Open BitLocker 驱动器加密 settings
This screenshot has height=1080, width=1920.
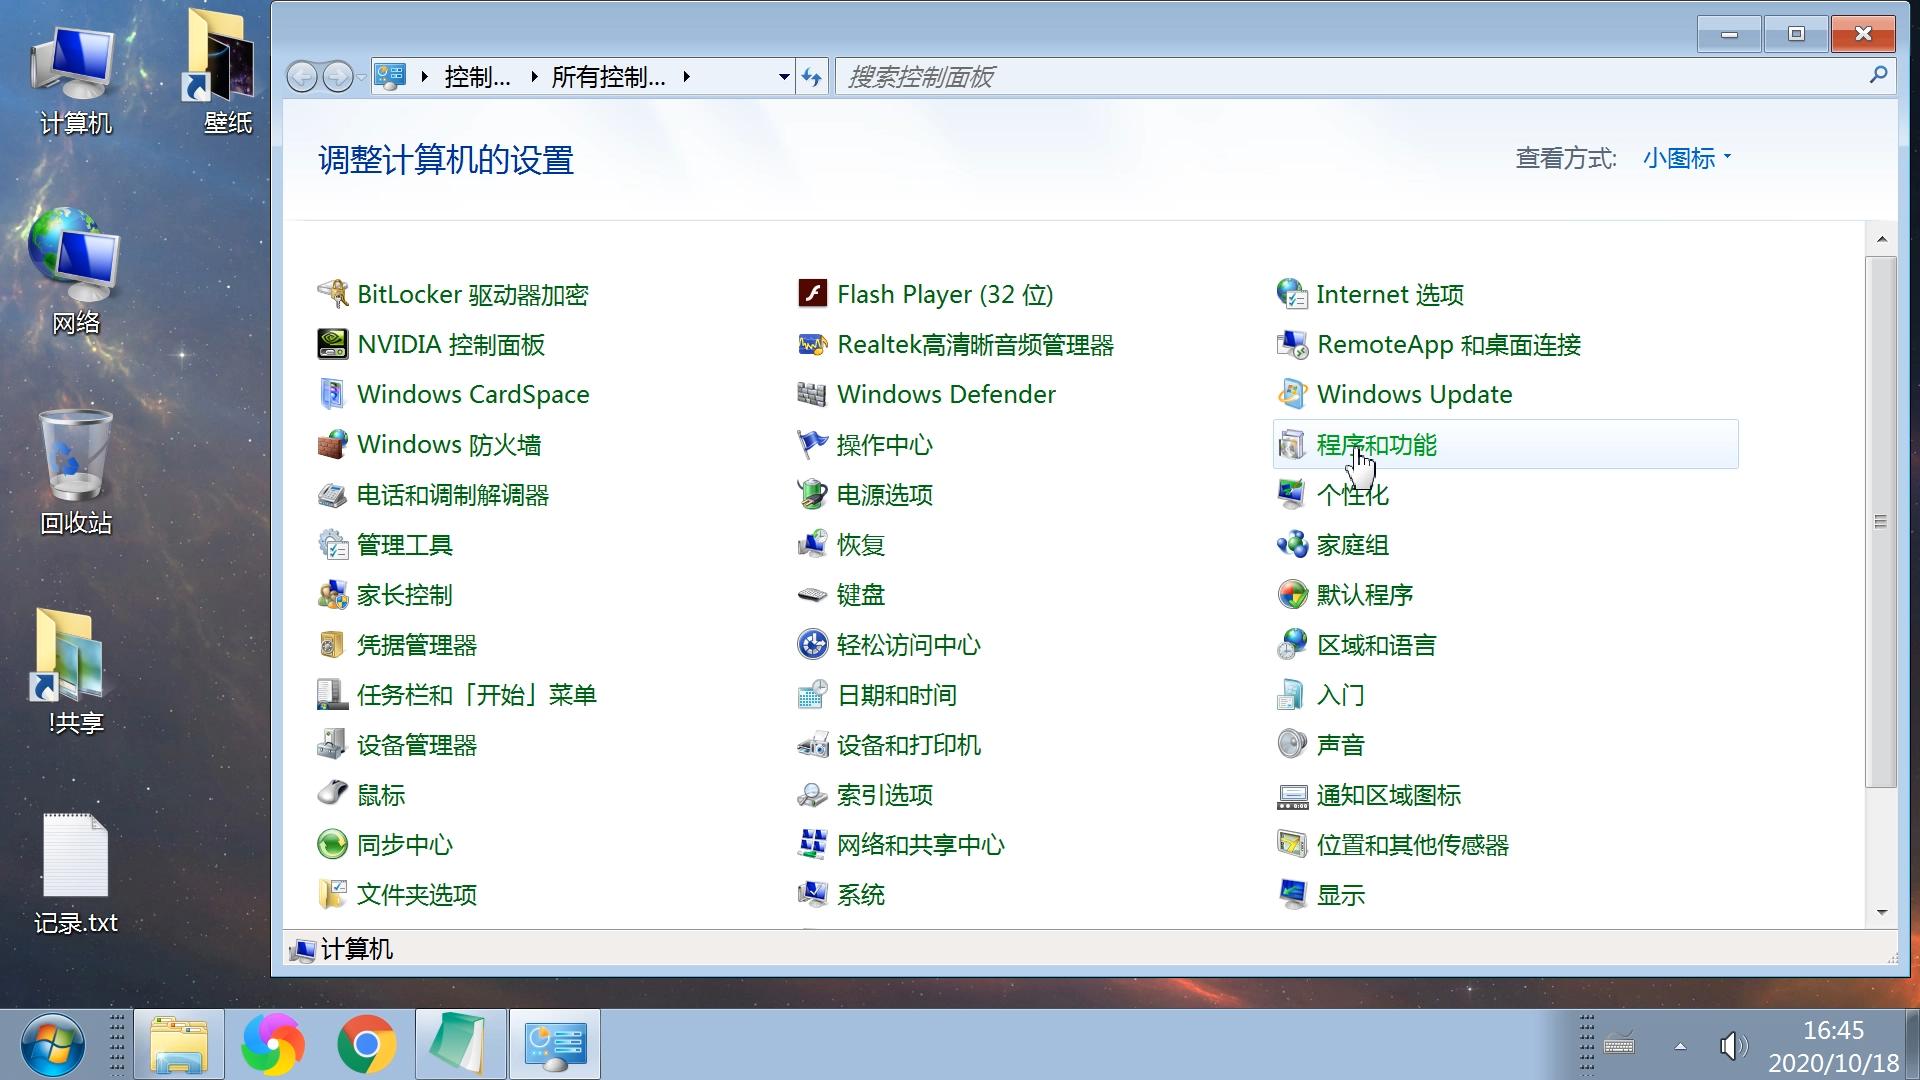pyautogui.click(x=471, y=293)
